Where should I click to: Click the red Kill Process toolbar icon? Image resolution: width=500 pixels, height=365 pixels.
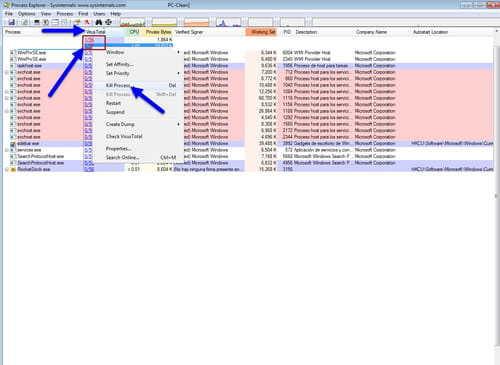tap(87, 22)
